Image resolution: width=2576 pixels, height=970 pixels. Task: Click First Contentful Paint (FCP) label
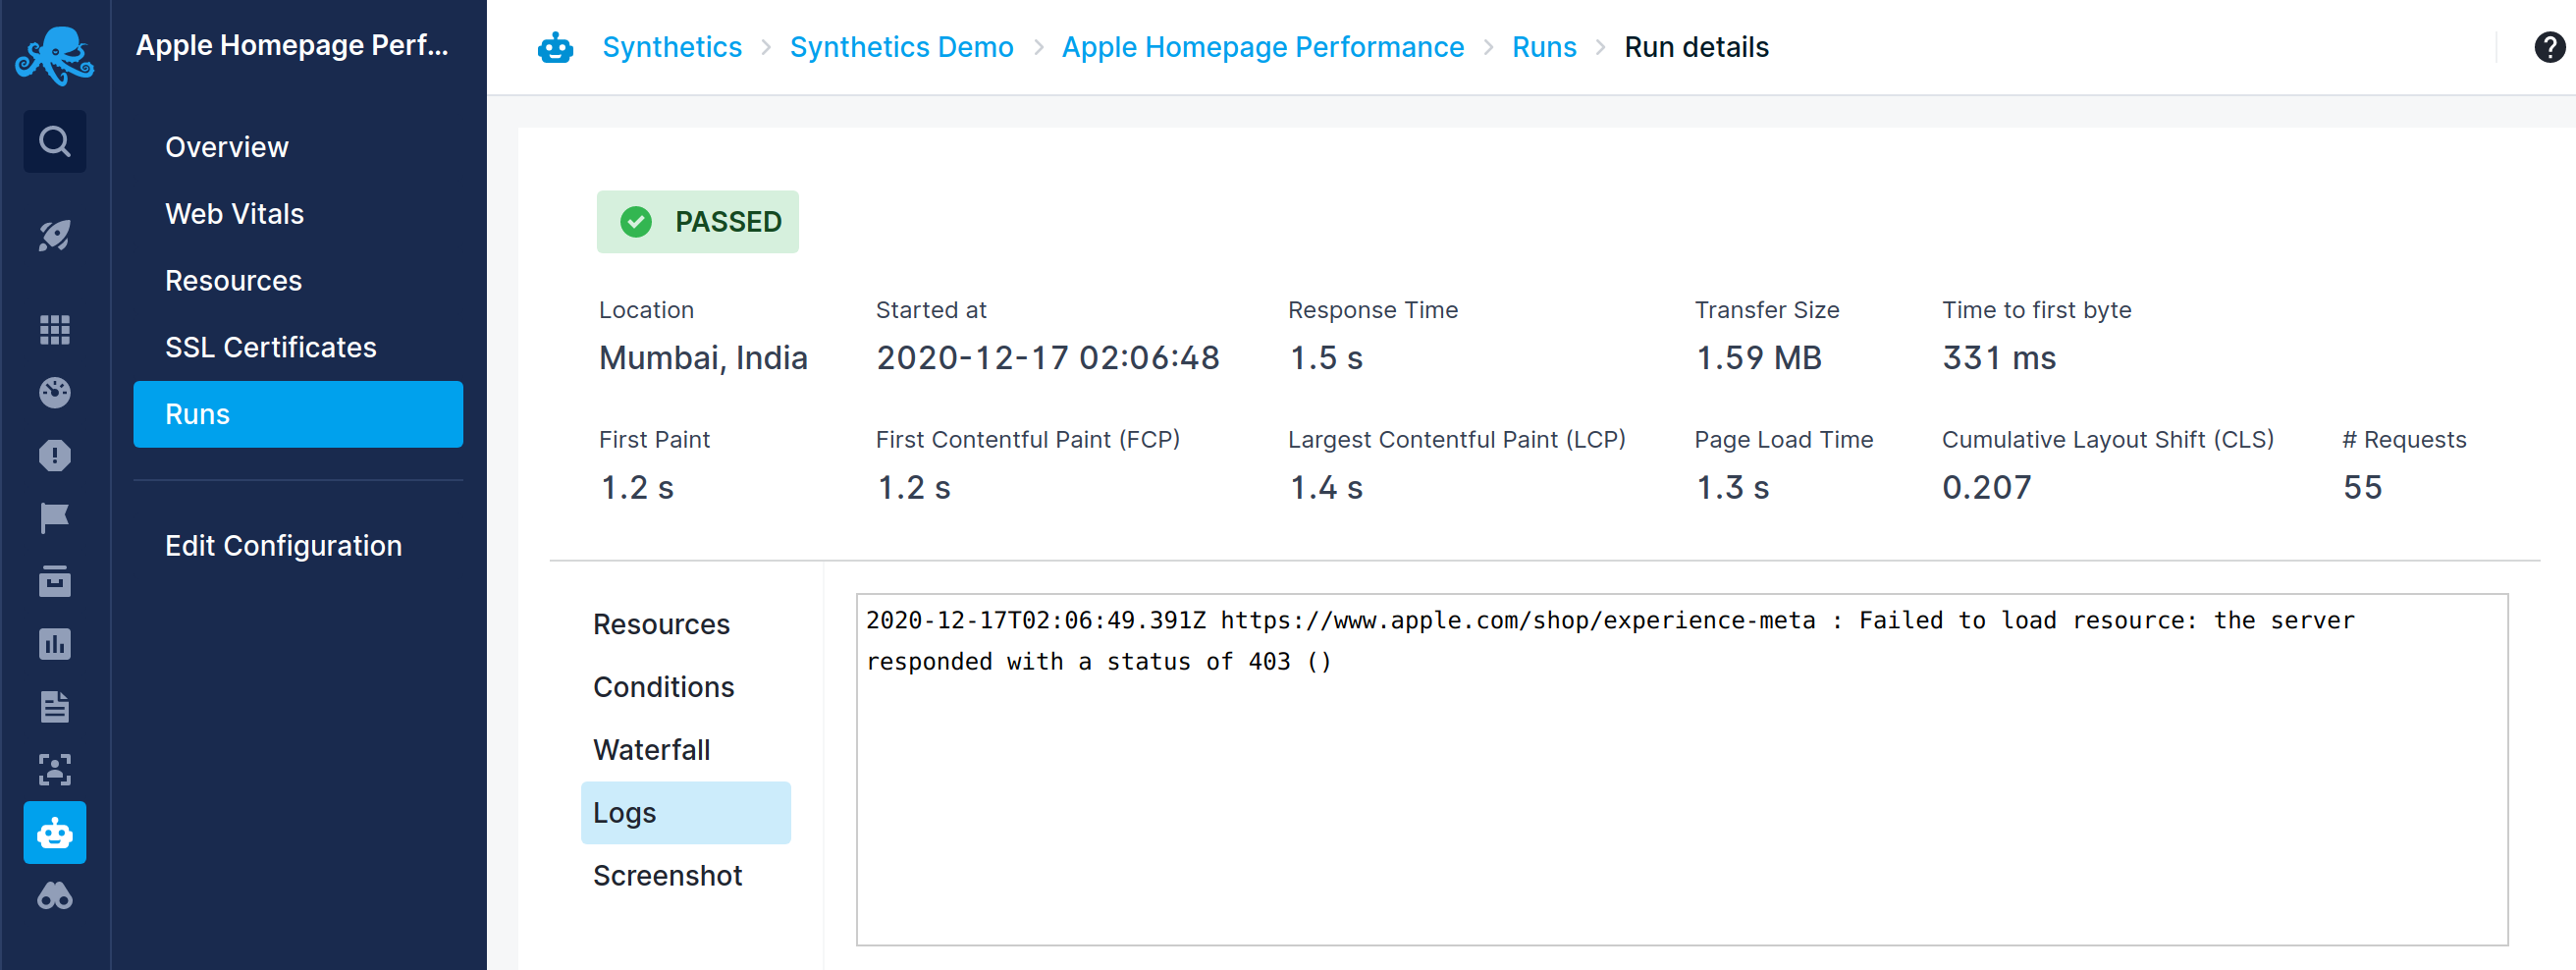click(1027, 440)
